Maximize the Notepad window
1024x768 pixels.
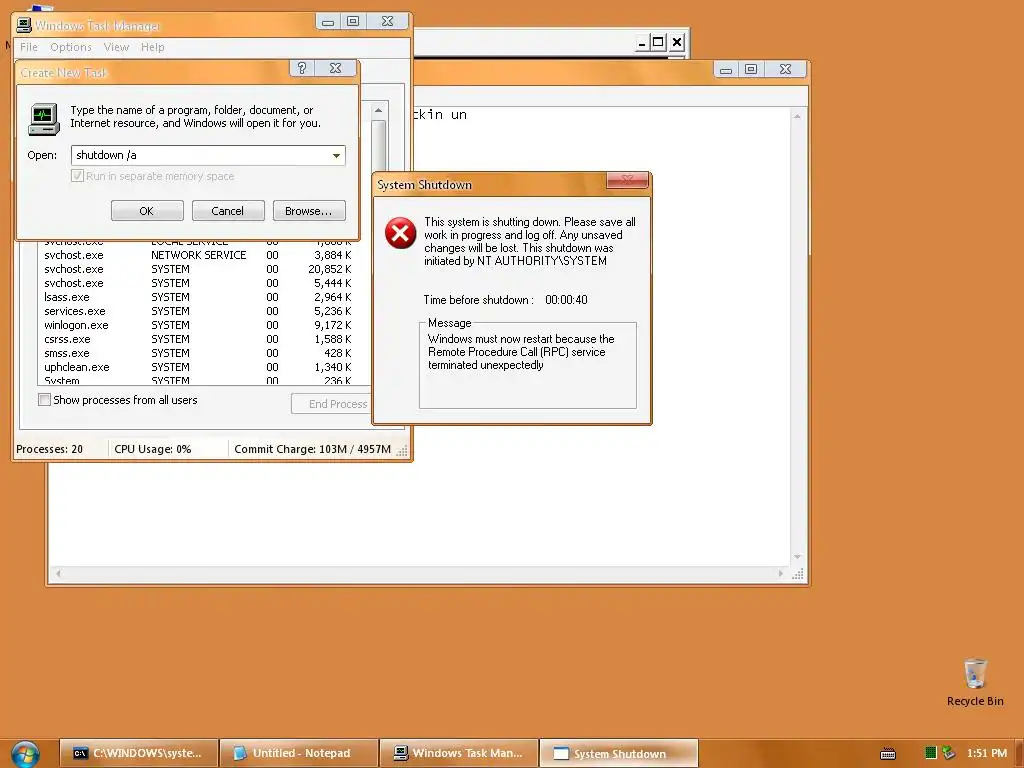(751, 69)
